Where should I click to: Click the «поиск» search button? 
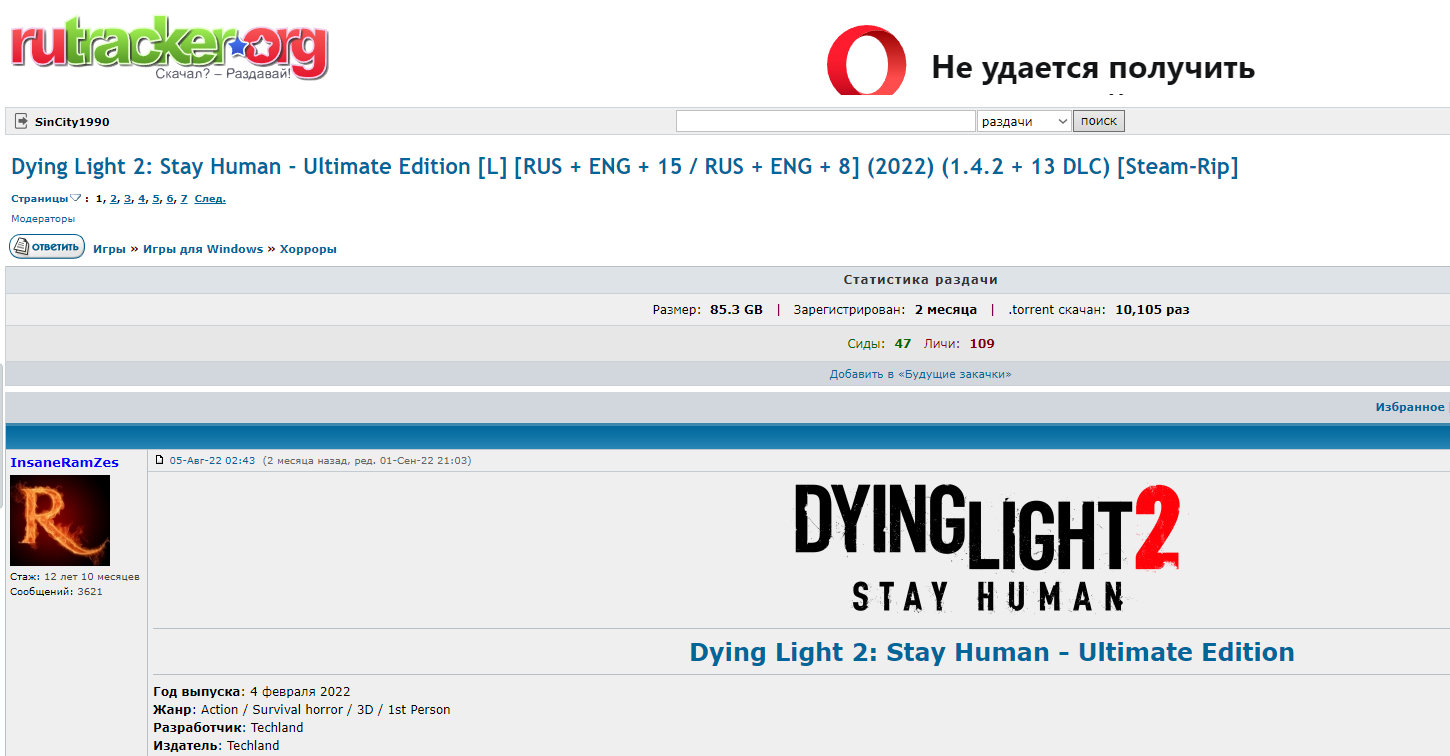1099,121
